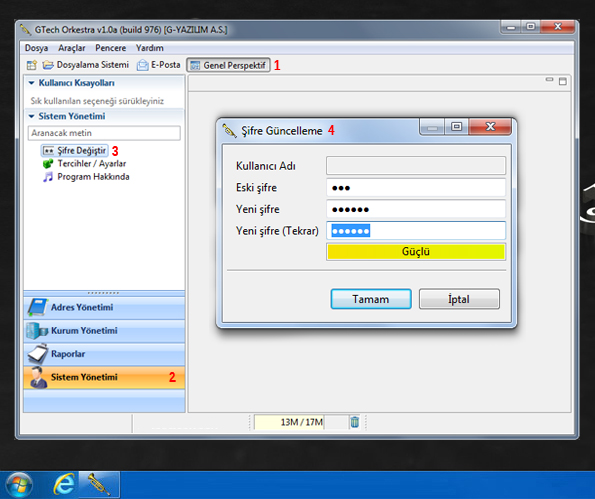
Task: Open the new perspective icon in toolbar
Action: (x=32, y=65)
